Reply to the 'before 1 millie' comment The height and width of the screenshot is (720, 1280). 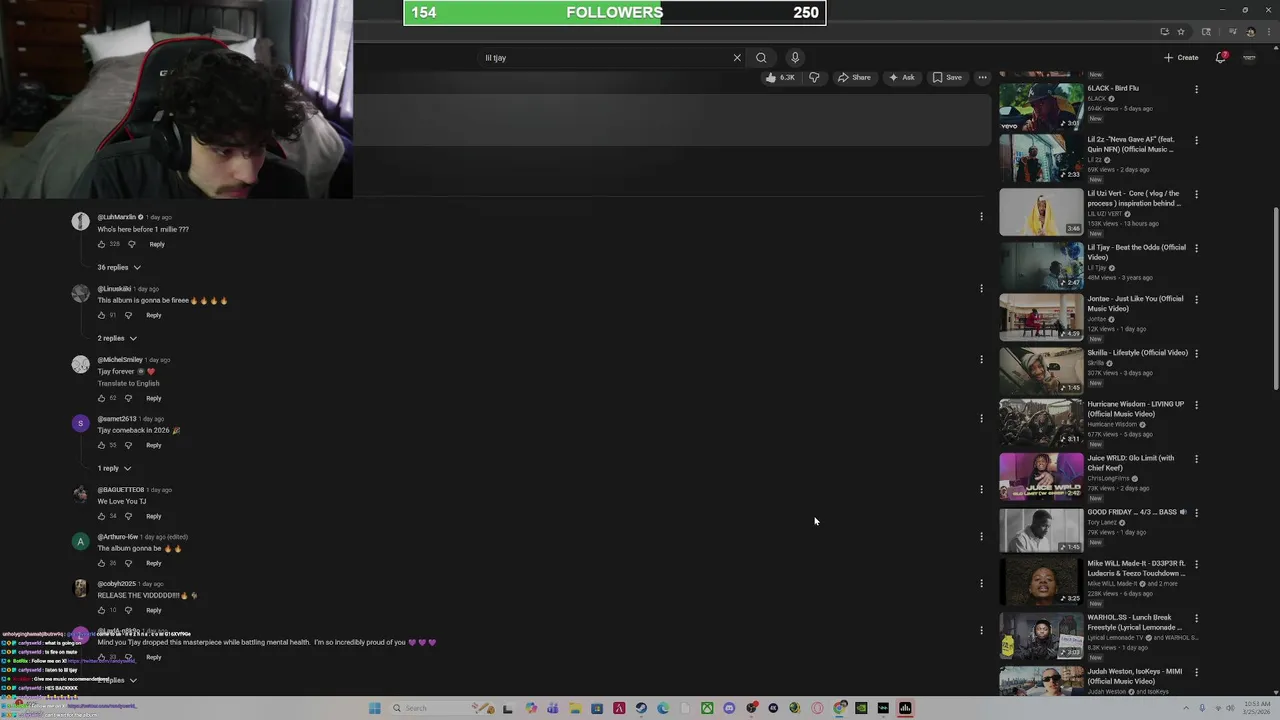157,244
